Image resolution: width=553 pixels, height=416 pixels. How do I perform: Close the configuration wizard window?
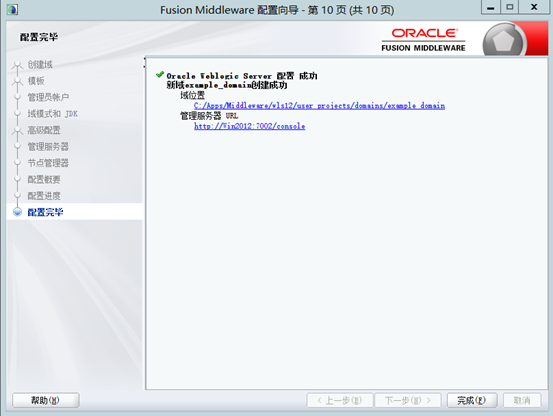coord(534,7)
